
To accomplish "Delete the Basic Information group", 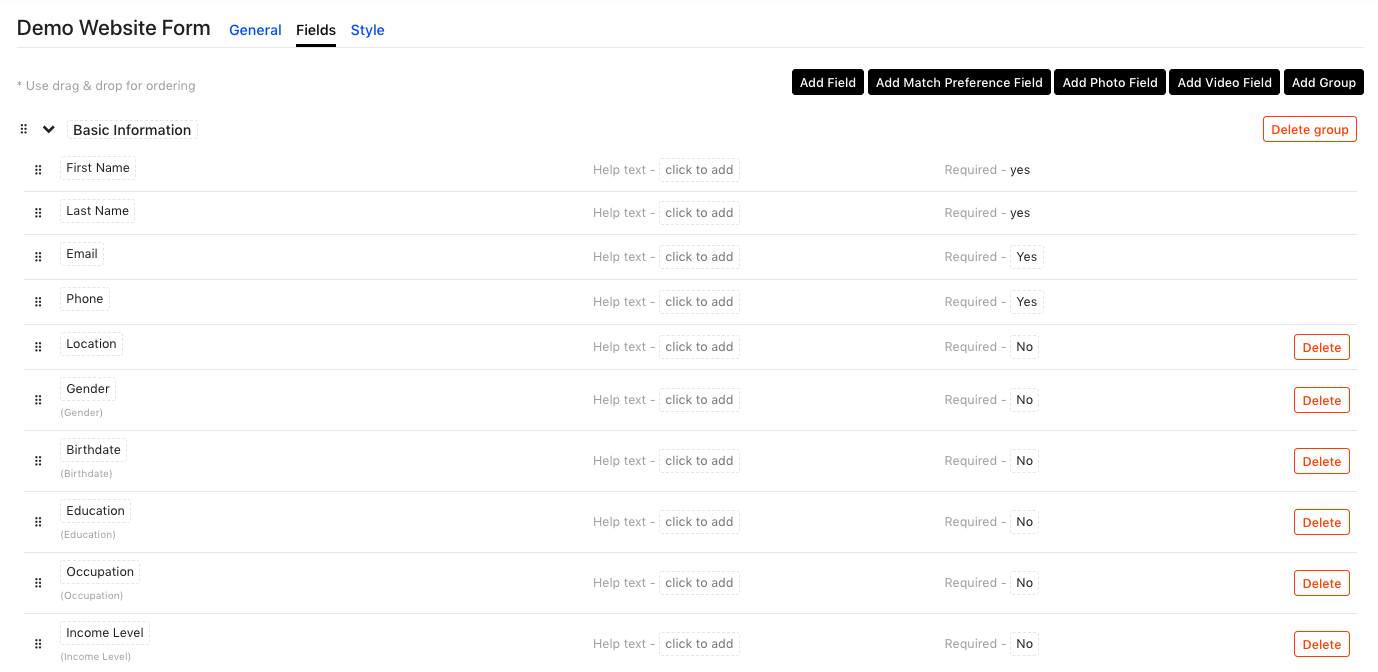I will click(1310, 128).
